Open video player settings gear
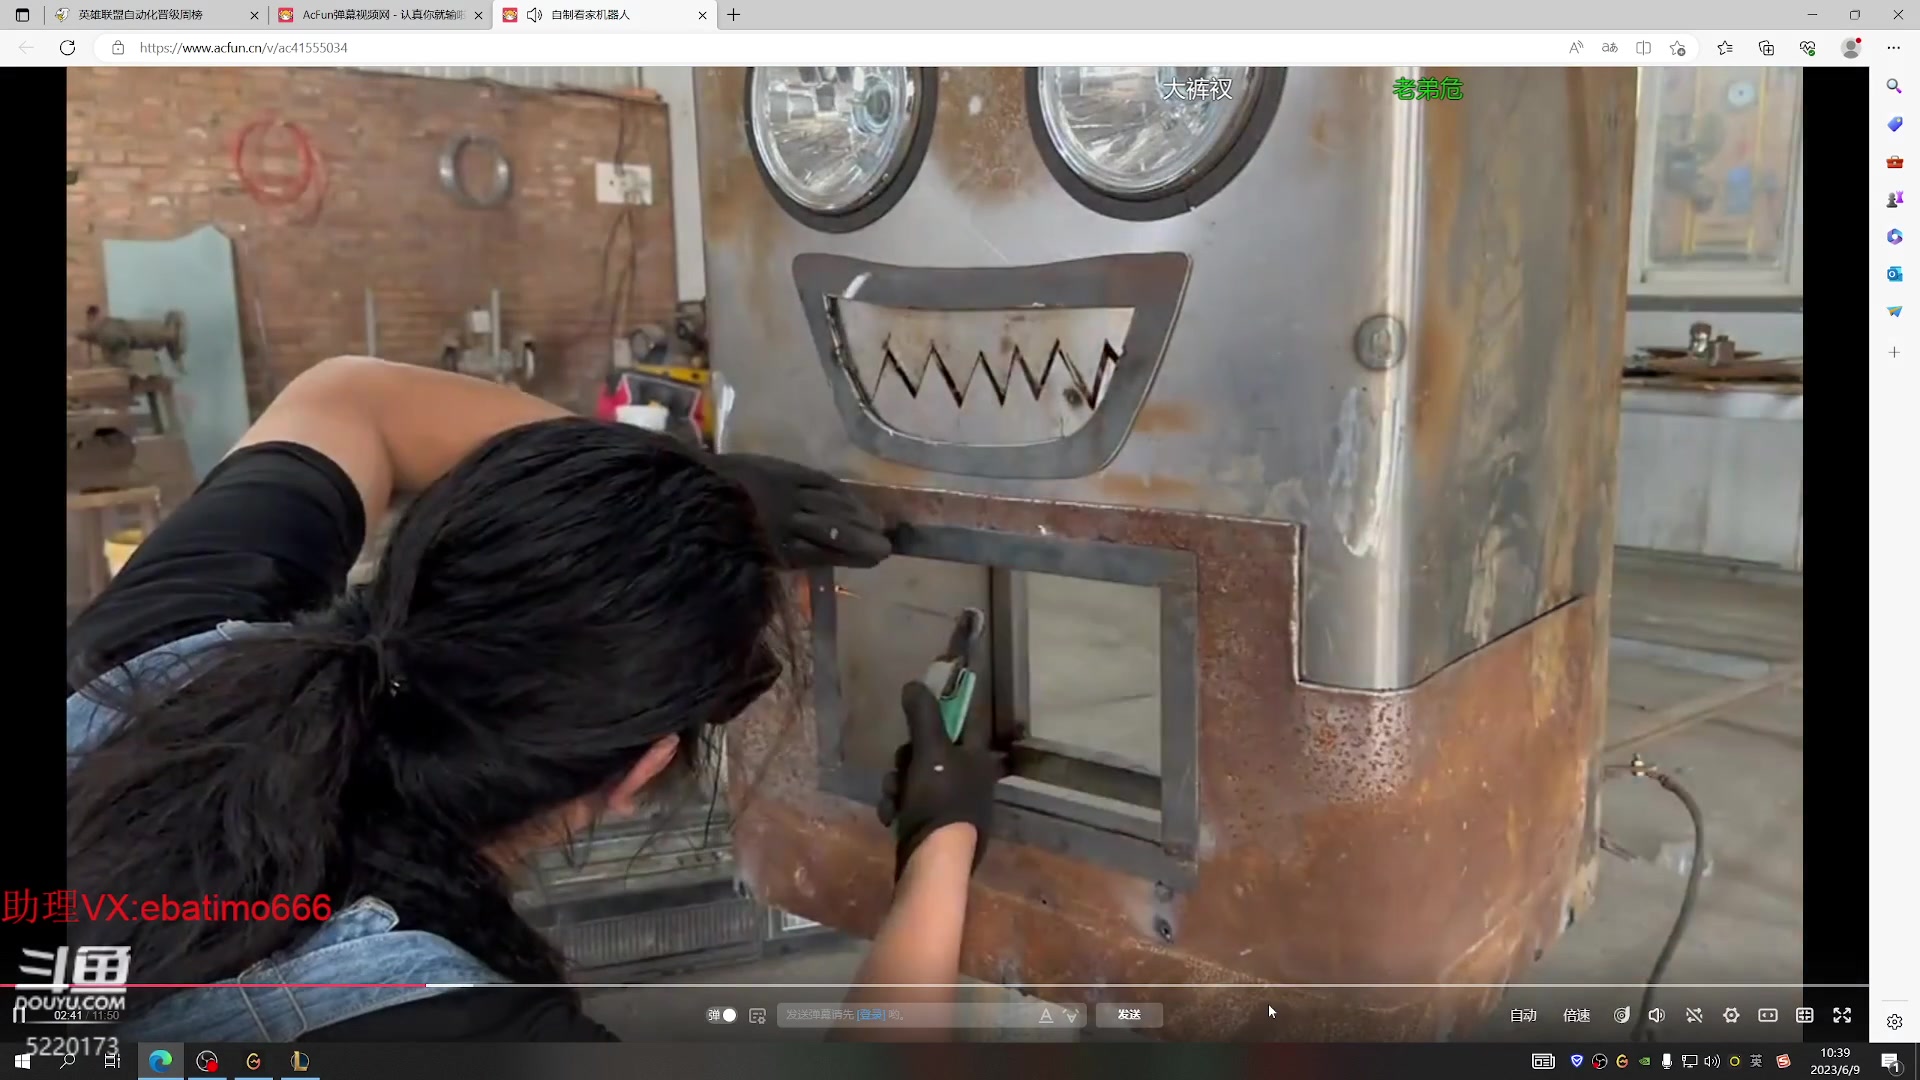 1731,1015
